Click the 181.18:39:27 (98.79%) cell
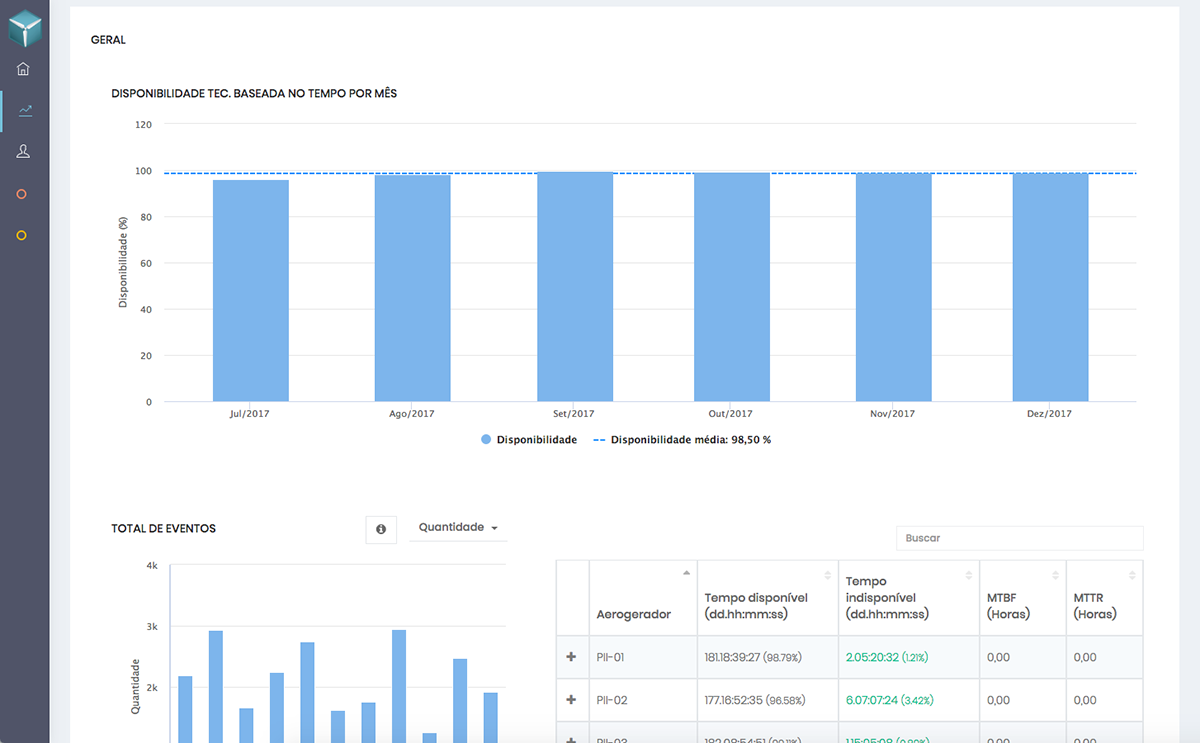Viewport: 1200px width, 743px height. 768,657
